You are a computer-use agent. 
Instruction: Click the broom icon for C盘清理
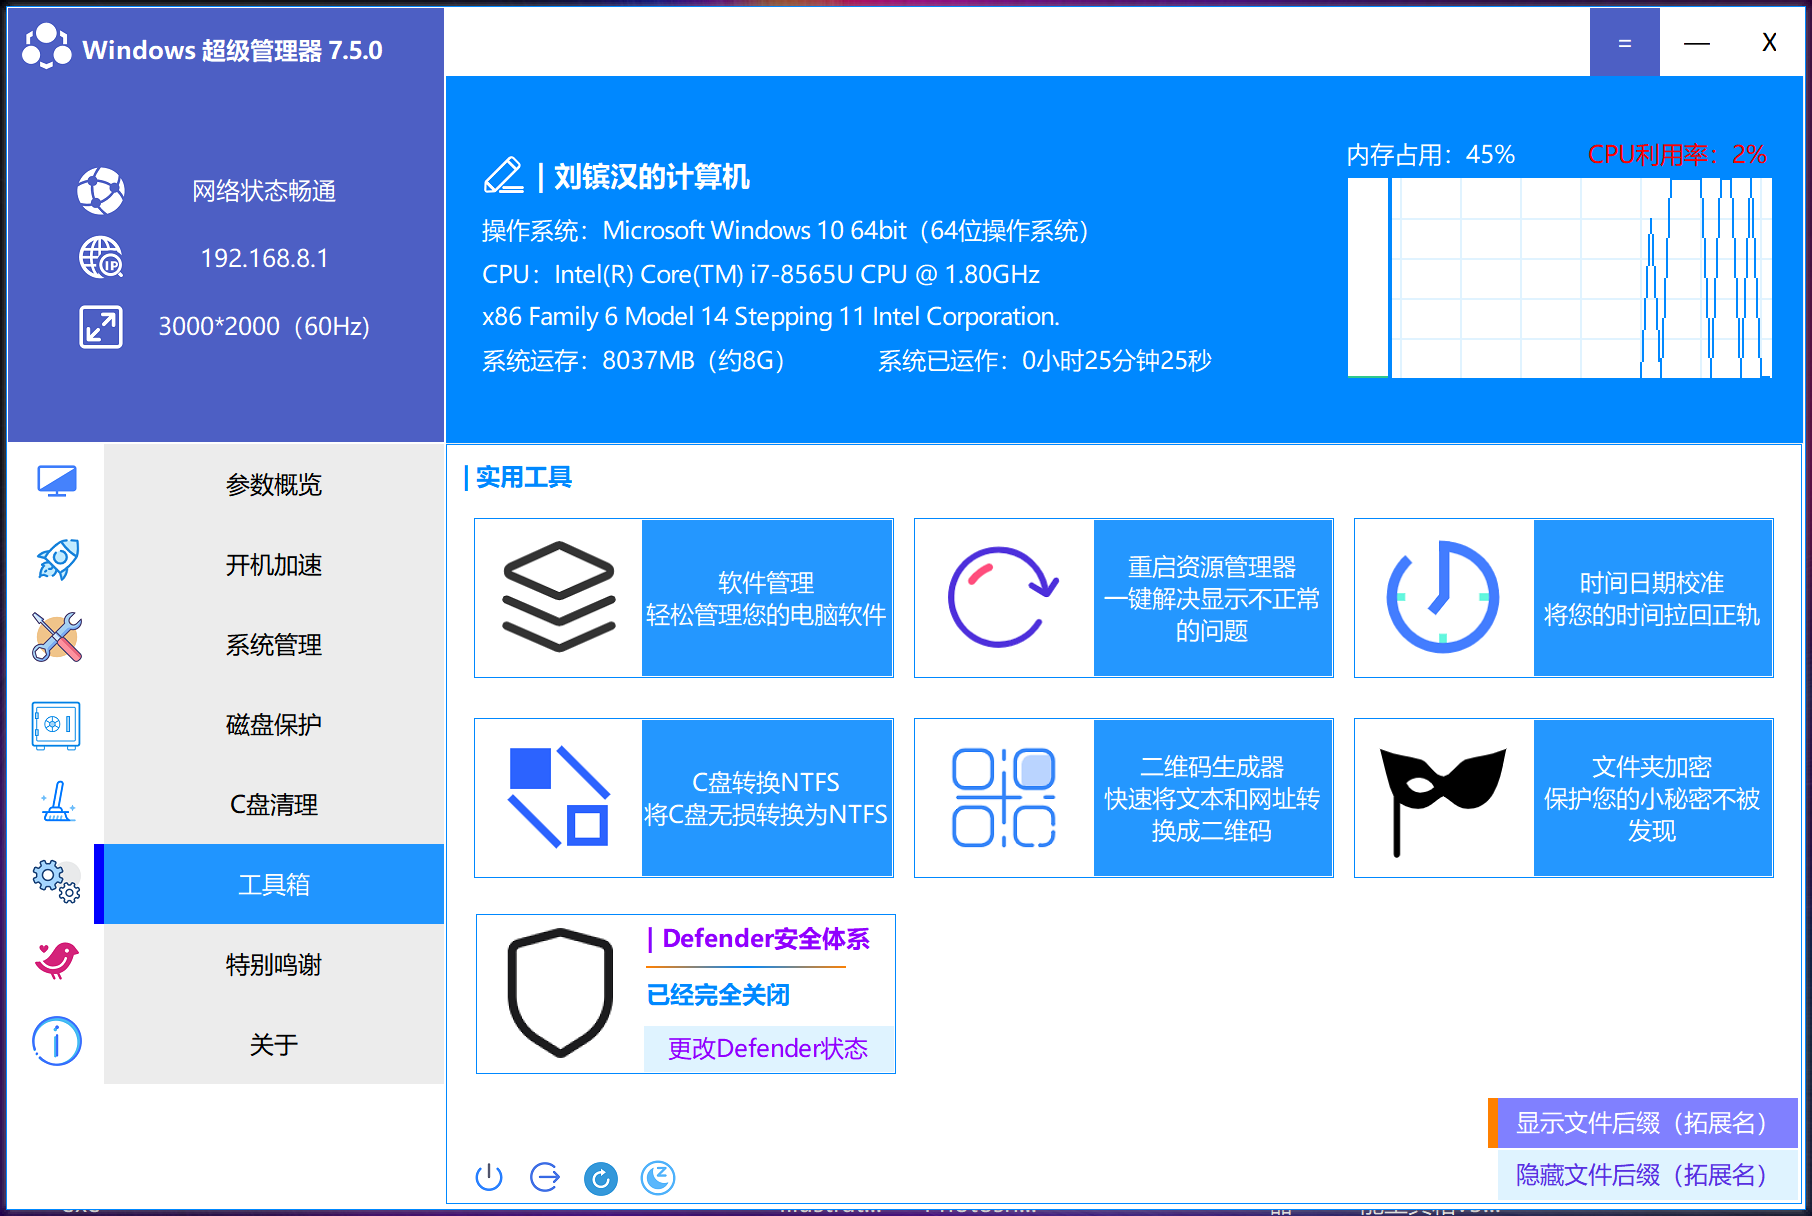pos(57,802)
